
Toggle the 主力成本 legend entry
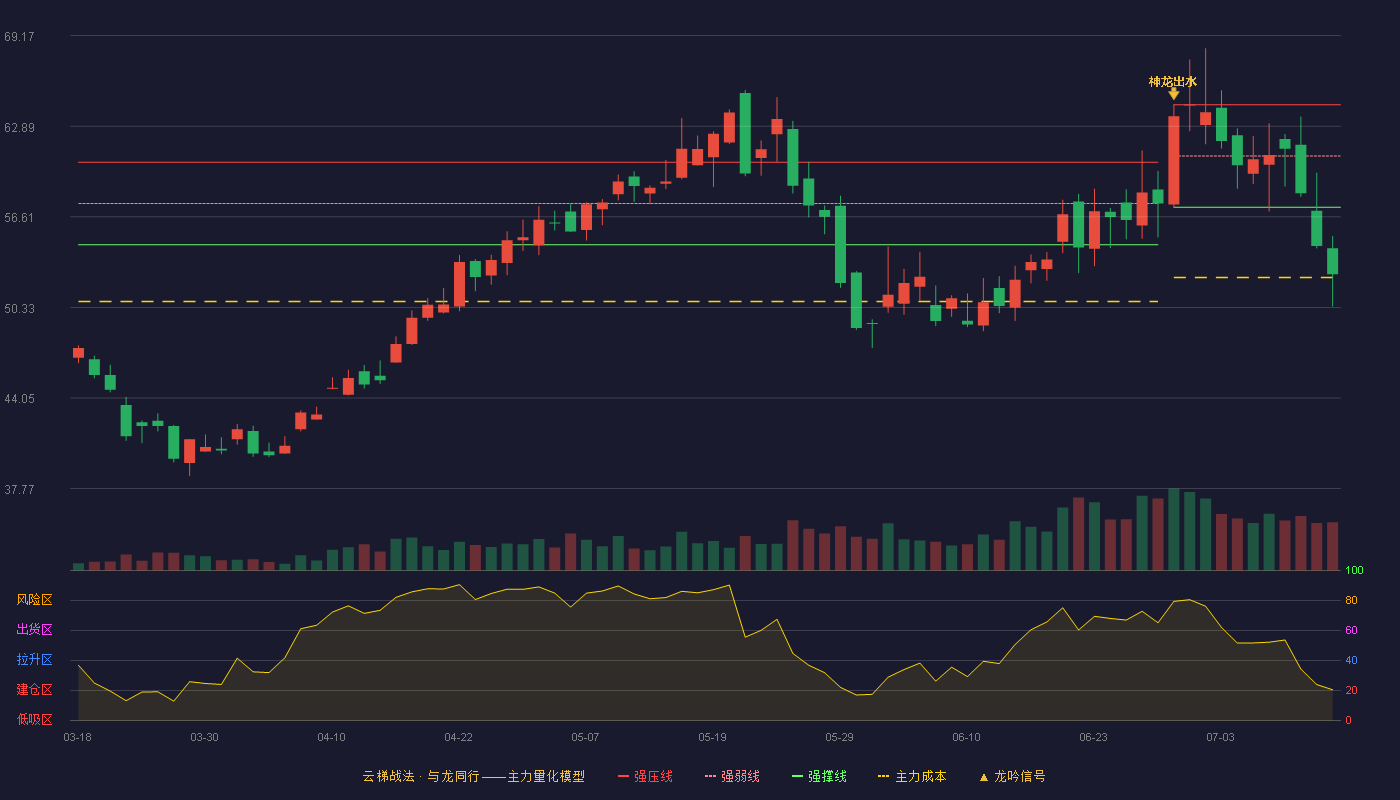(x=912, y=776)
